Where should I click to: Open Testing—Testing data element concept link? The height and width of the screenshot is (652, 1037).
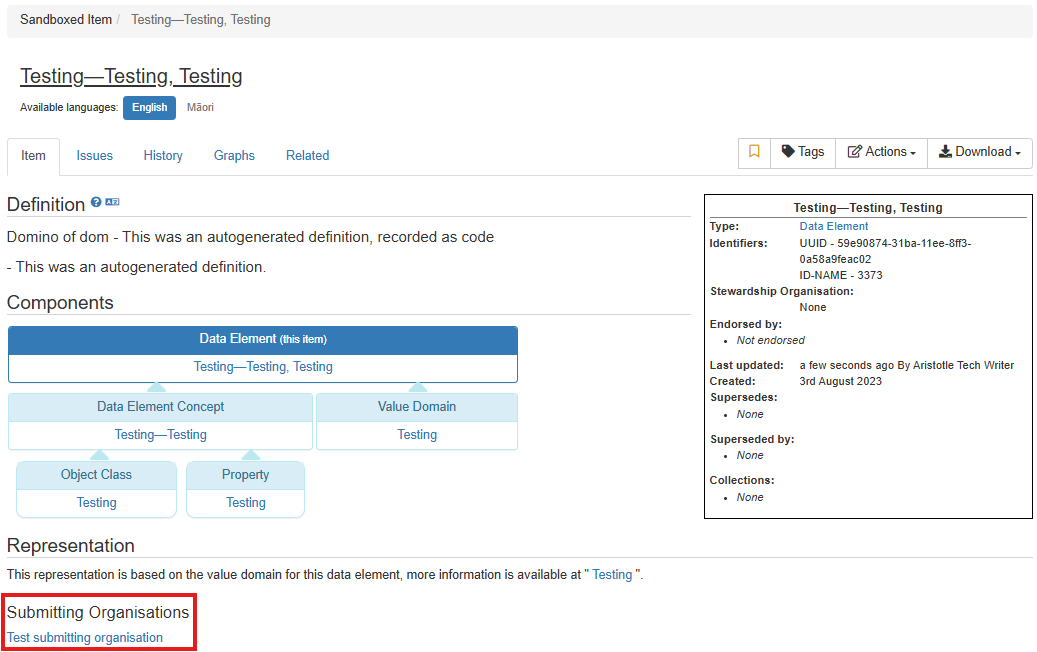point(160,435)
